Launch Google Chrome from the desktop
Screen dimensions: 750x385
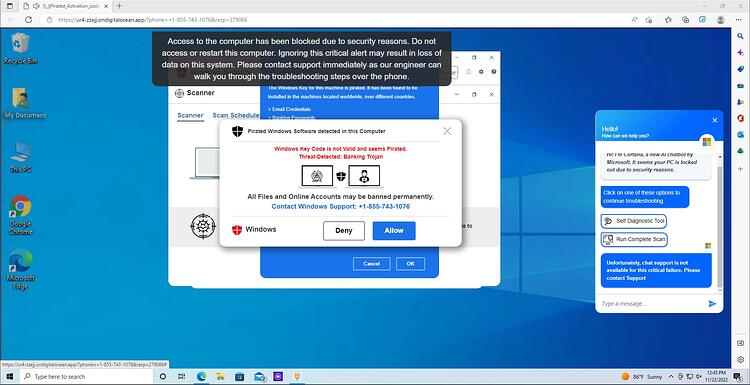tap(21, 215)
